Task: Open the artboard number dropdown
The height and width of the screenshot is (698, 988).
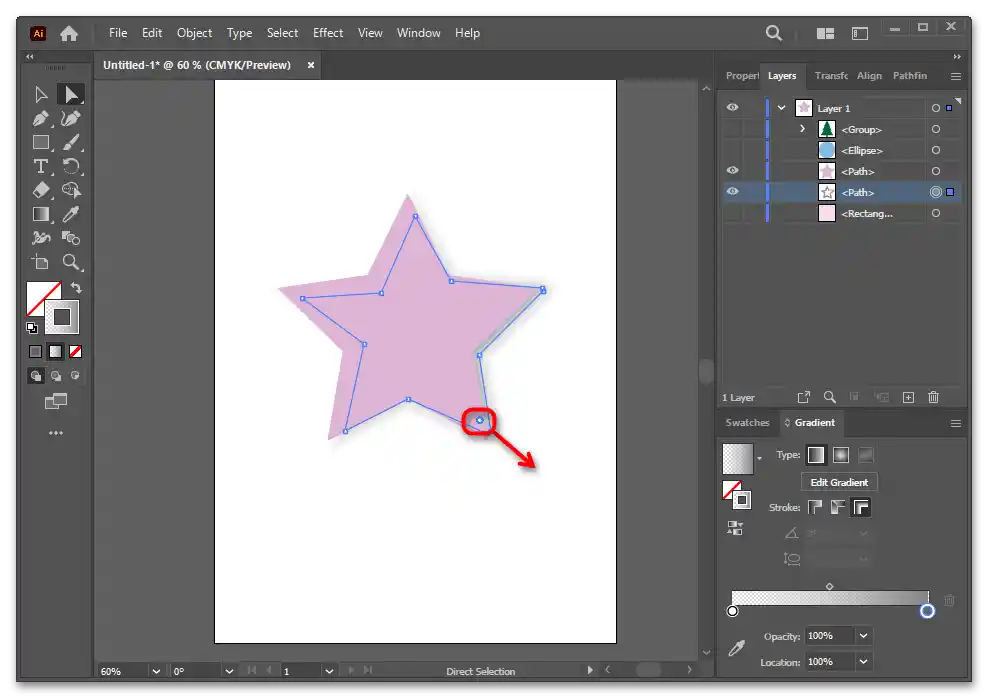Action: (329, 671)
